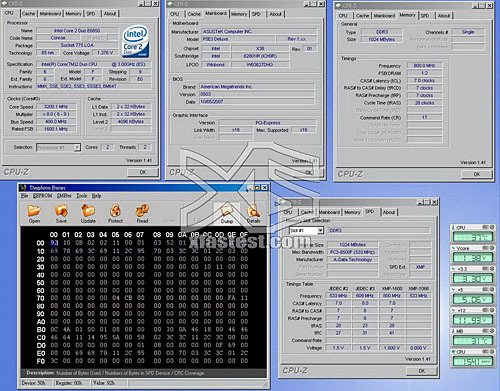The width and height of the screenshot is (500, 391).
Task: Open the EEPROM menu
Action: [42, 196]
